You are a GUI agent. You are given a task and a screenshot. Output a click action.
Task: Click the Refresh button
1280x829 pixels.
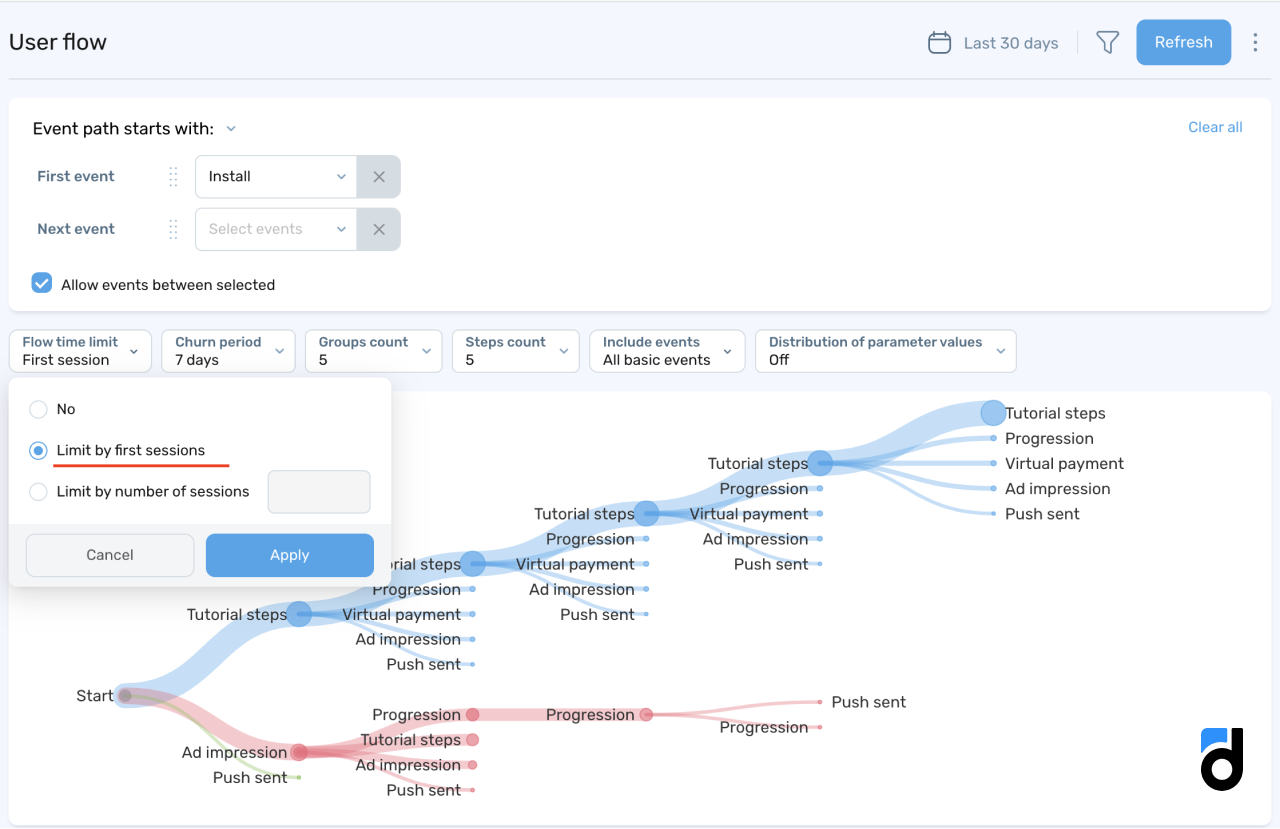(x=1183, y=42)
